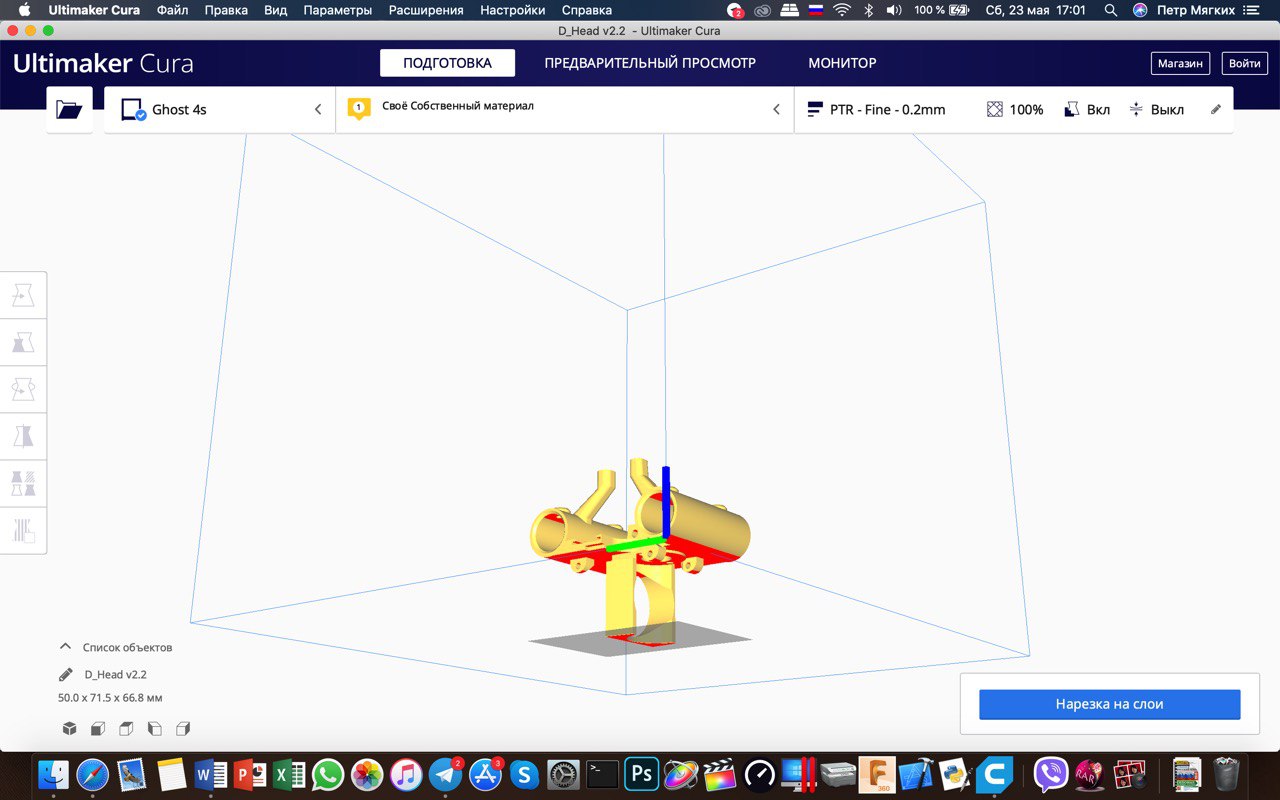Switch to ПРЕДВАРИТЕЛЬНЫЙ ПРОСМОТР tab
Image resolution: width=1280 pixels, height=800 pixels.
tap(650, 63)
